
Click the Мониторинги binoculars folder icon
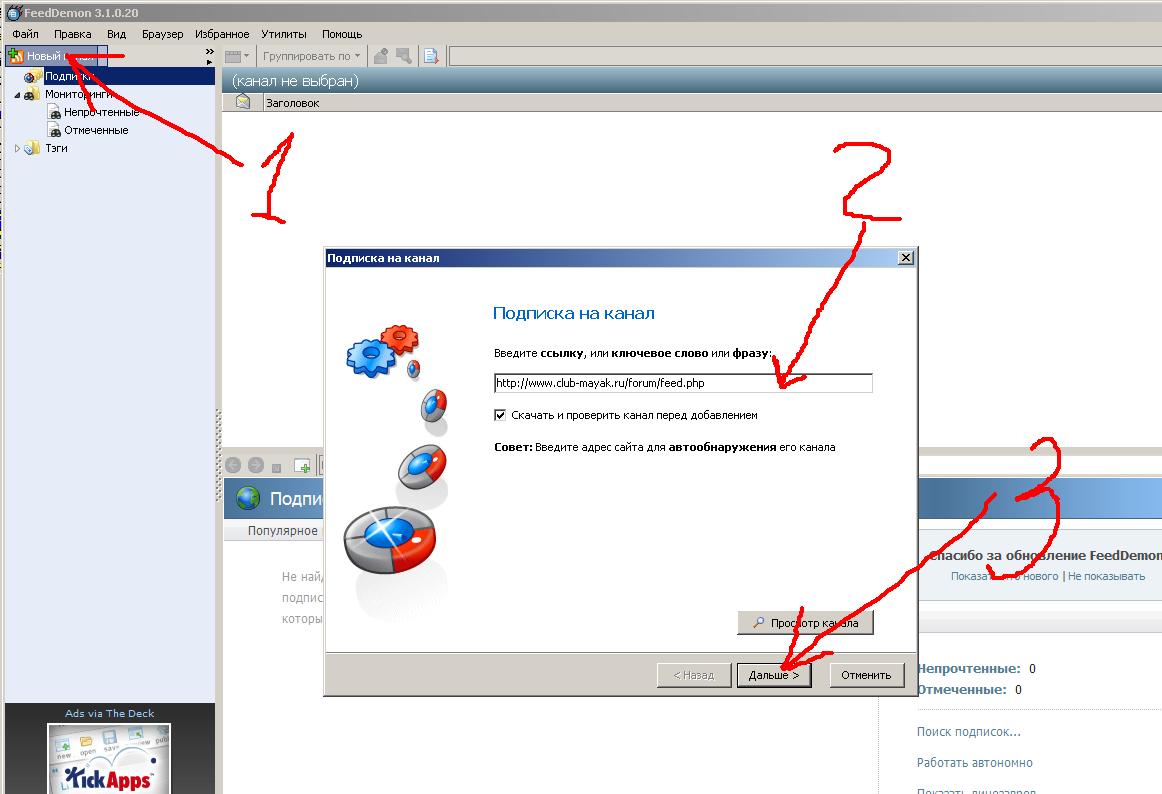pyautogui.click(x=32, y=94)
